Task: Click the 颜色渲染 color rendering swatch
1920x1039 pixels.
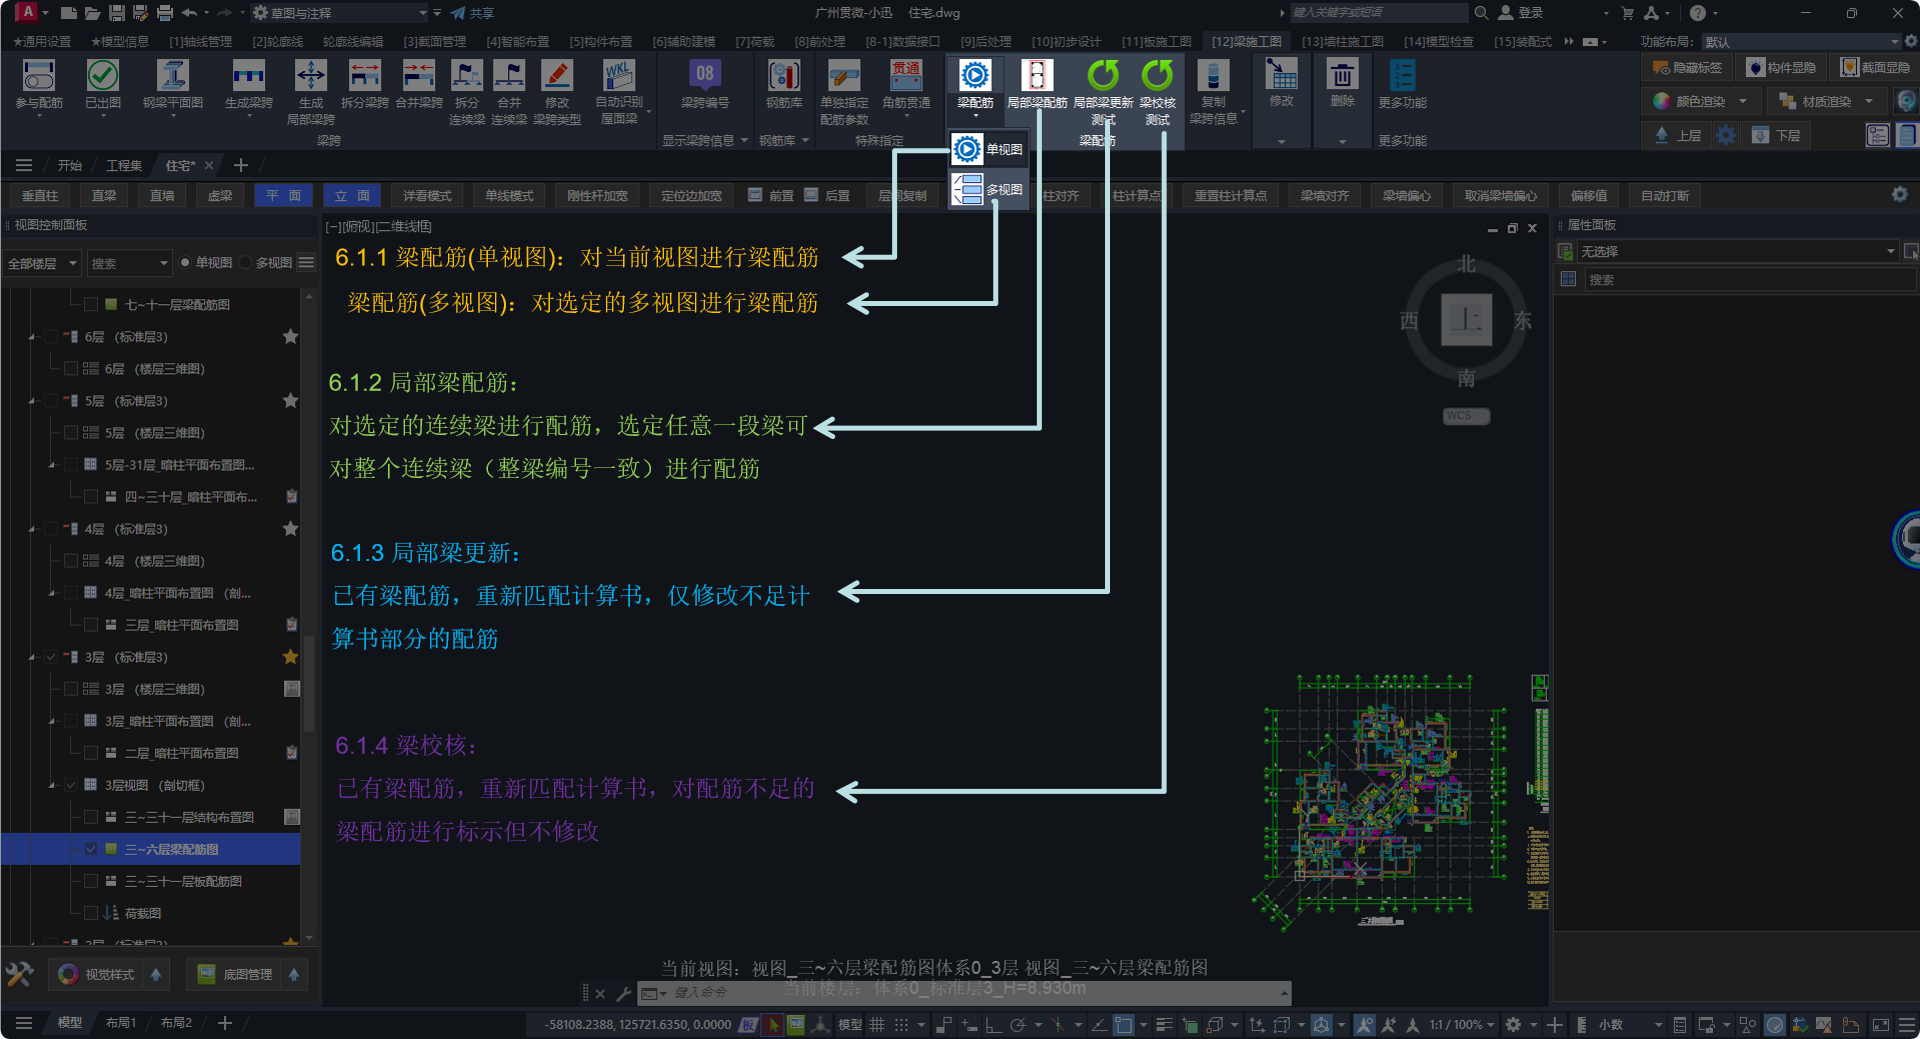Action: (x=1662, y=101)
